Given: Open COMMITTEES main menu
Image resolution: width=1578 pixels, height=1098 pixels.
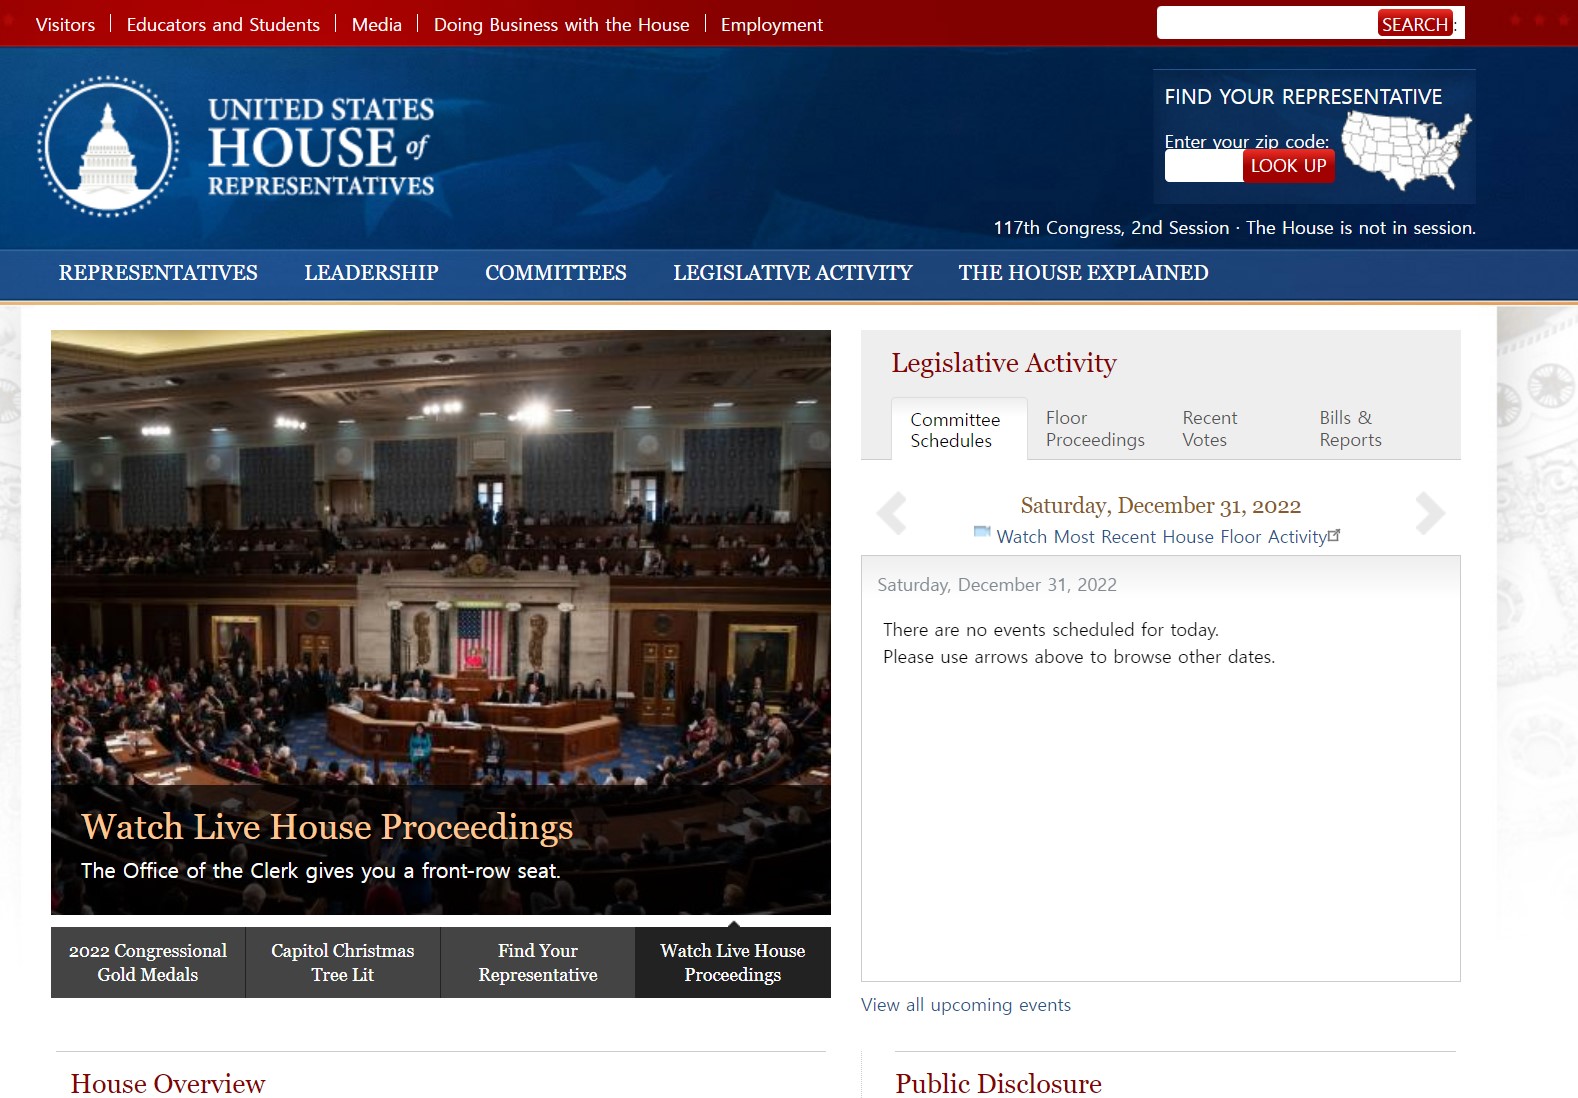Looking at the screenshot, I should (555, 273).
